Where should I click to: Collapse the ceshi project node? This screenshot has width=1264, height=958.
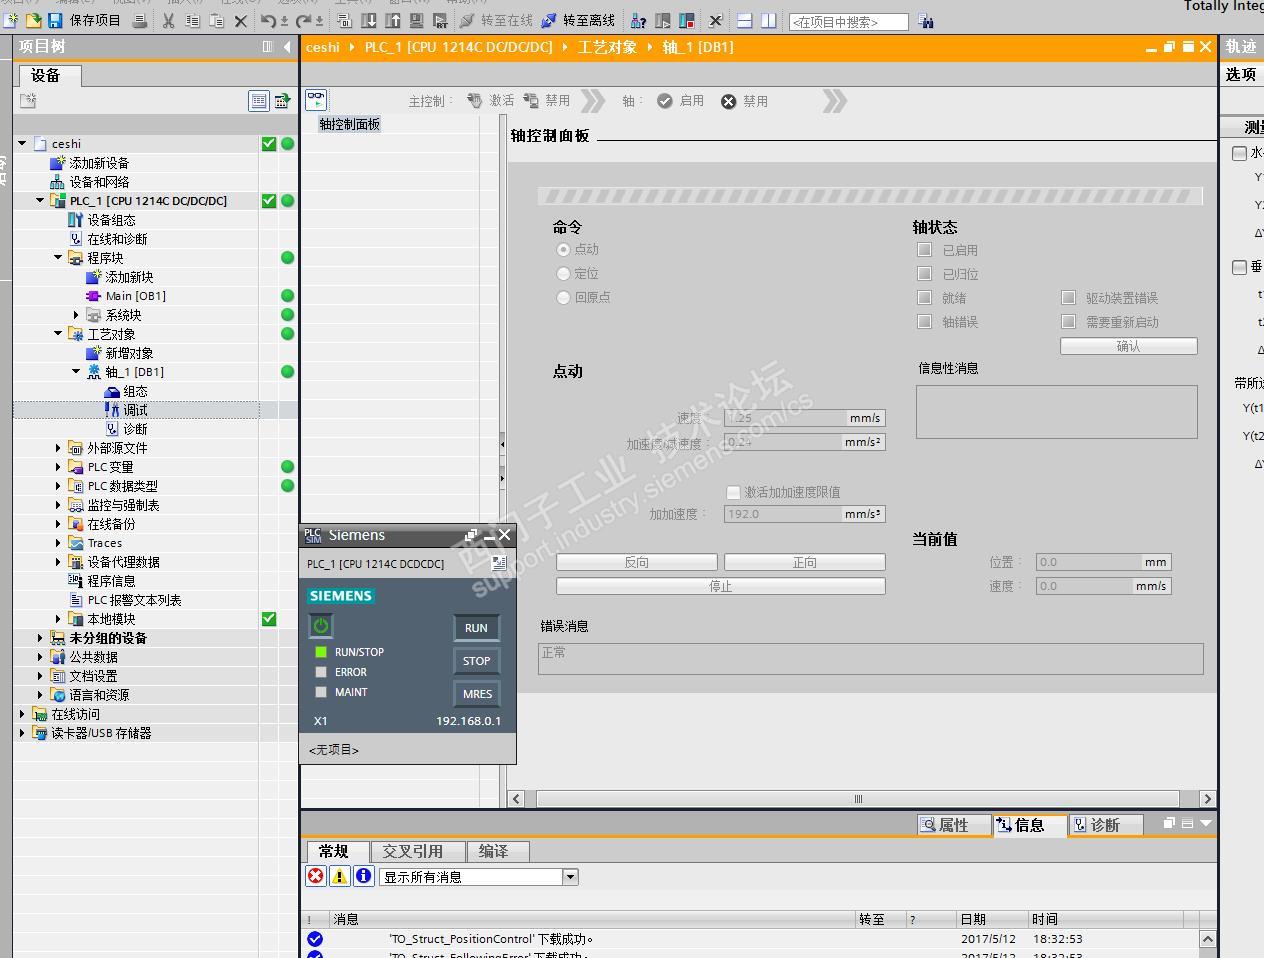click(23, 143)
